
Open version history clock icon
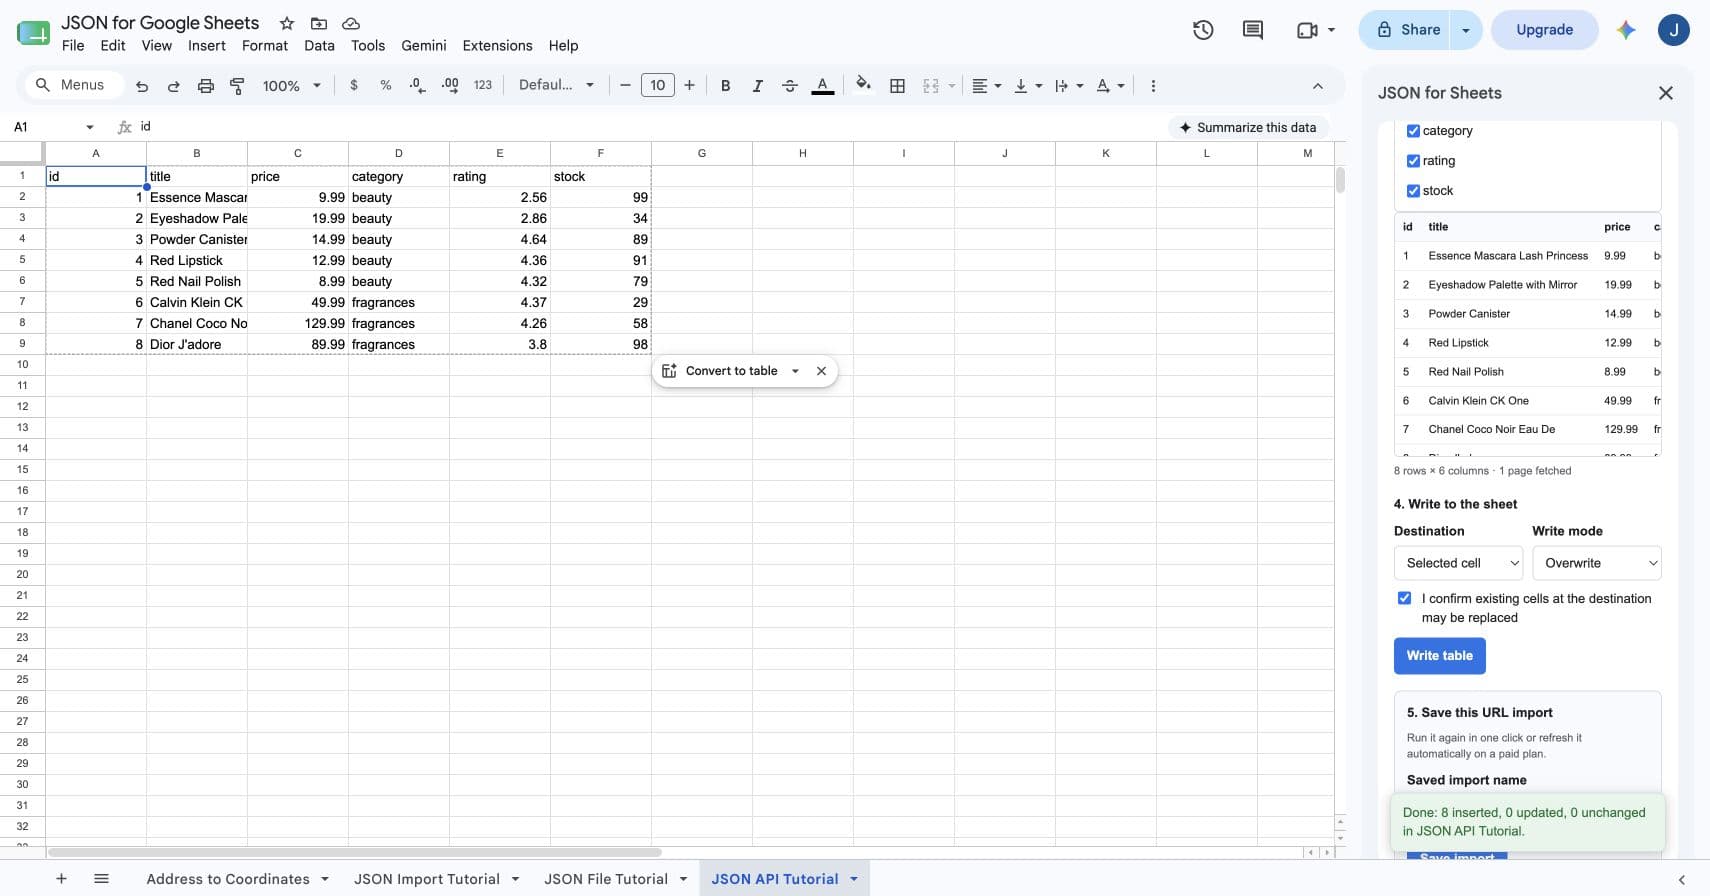click(x=1203, y=30)
